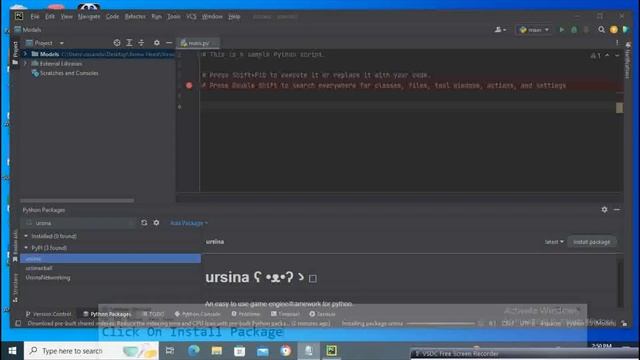Reload Python package repositories
This screenshot has height=360, width=640.
click(x=144, y=223)
